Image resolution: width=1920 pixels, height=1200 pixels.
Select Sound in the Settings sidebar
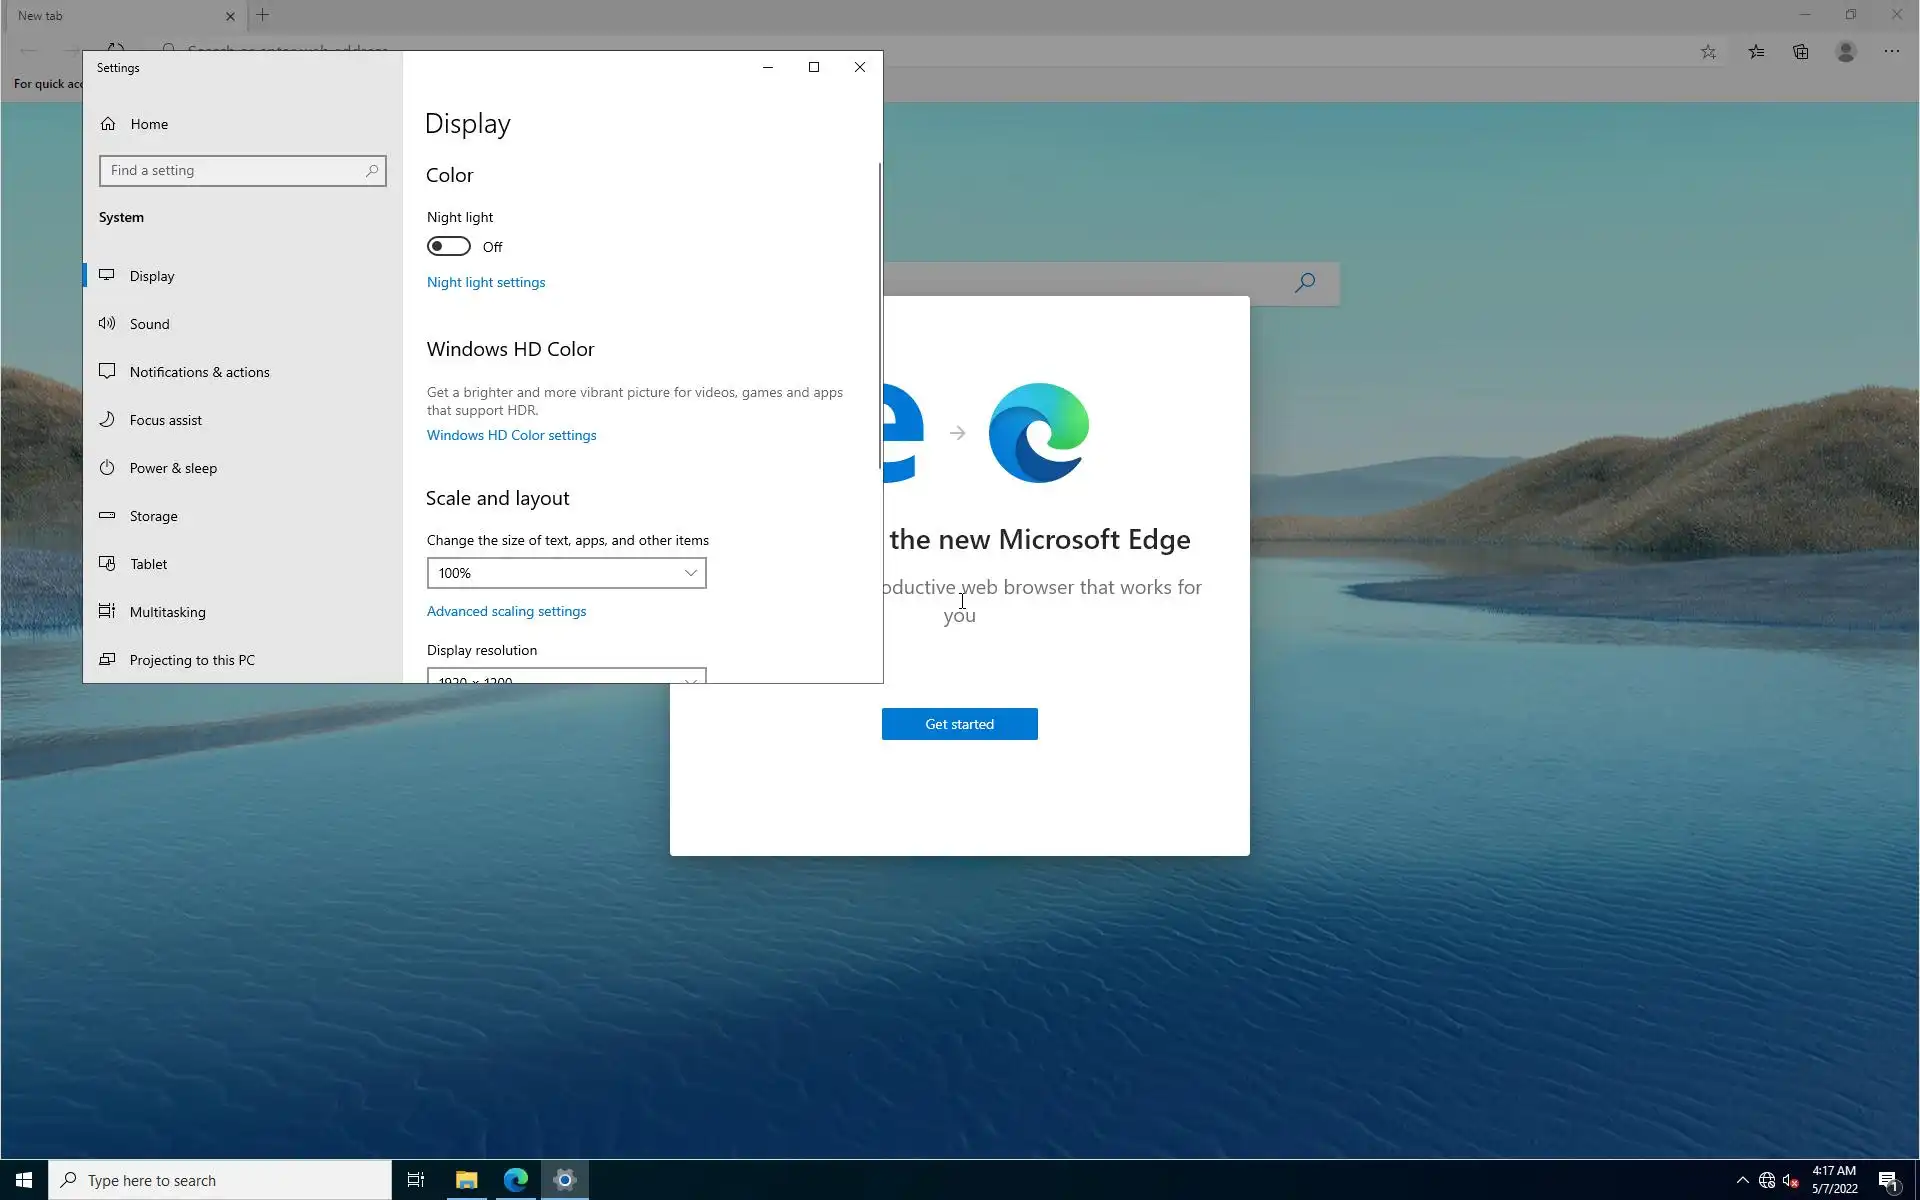tap(150, 324)
